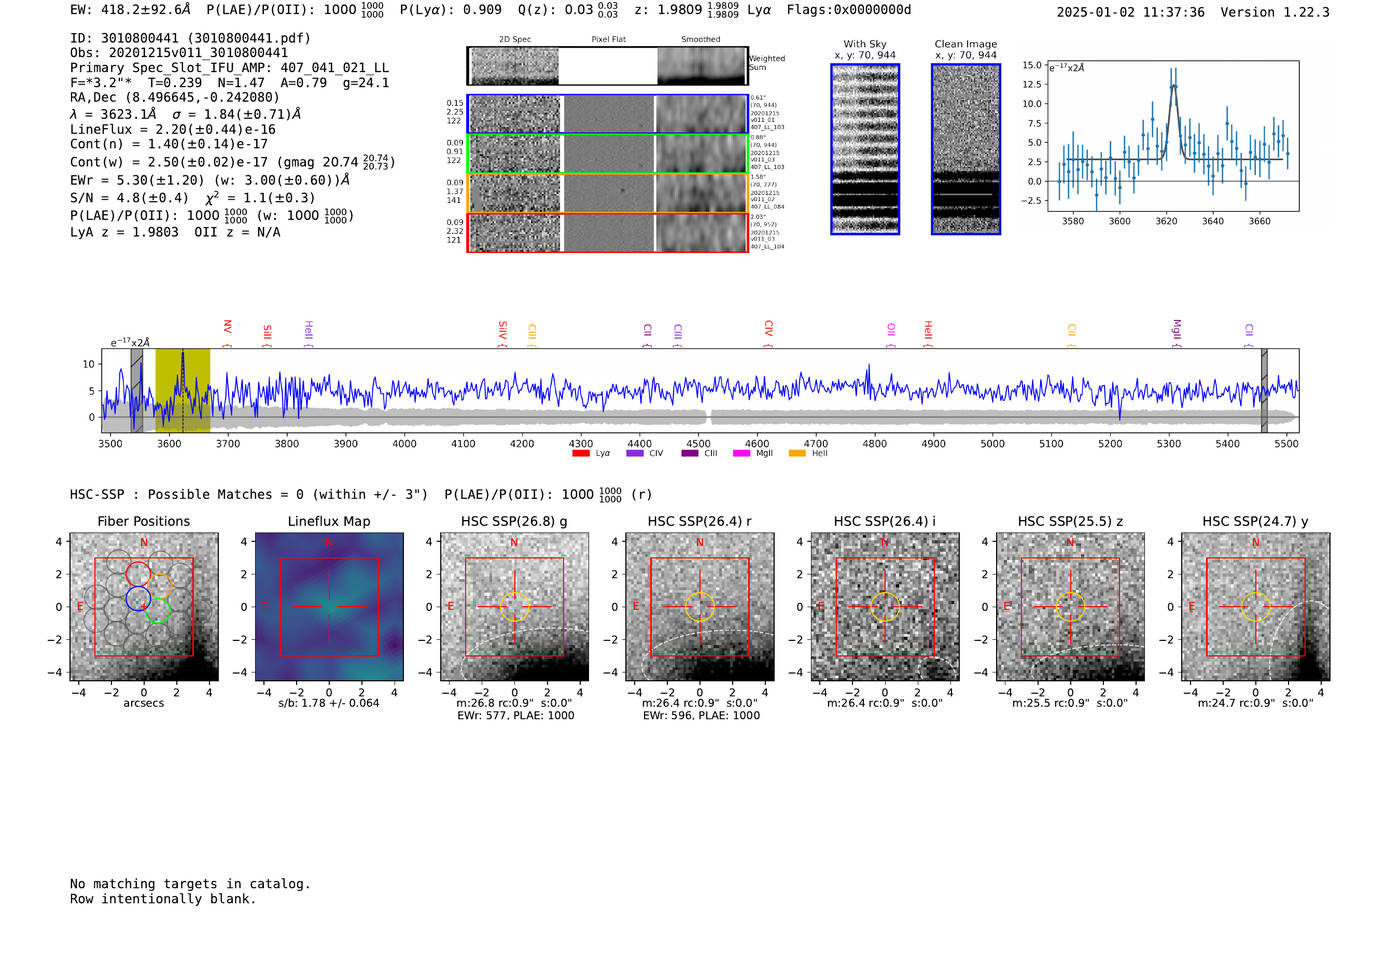Select the red-bordered fiber 2D spectrum row
The height and width of the screenshot is (953, 1400).
coord(607,233)
